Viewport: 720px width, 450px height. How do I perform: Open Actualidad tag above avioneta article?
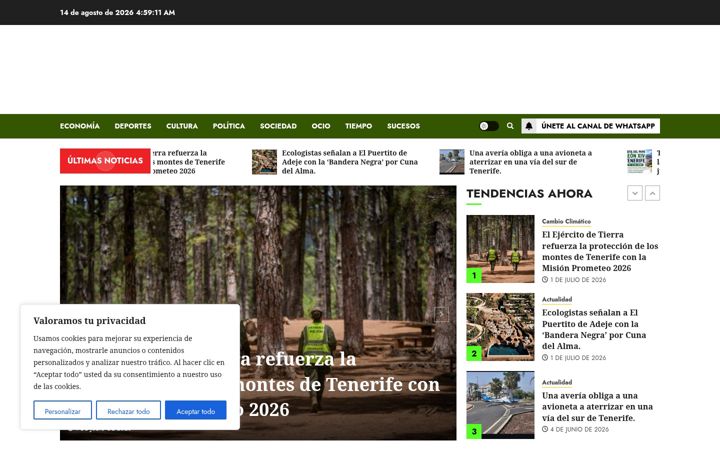pos(557,382)
